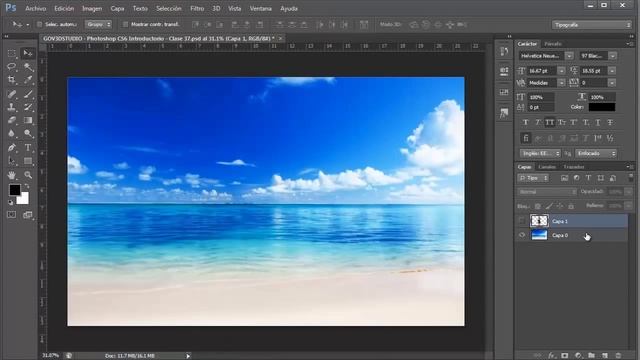
Task: Show the hidden Capa 1 layer
Action: coord(522,221)
